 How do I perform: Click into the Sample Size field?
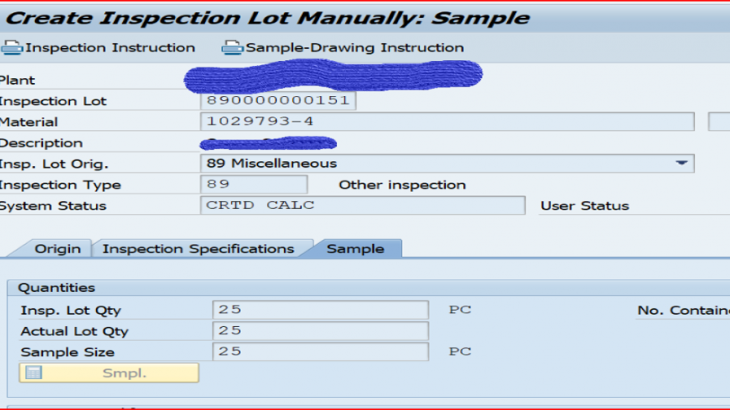320,352
